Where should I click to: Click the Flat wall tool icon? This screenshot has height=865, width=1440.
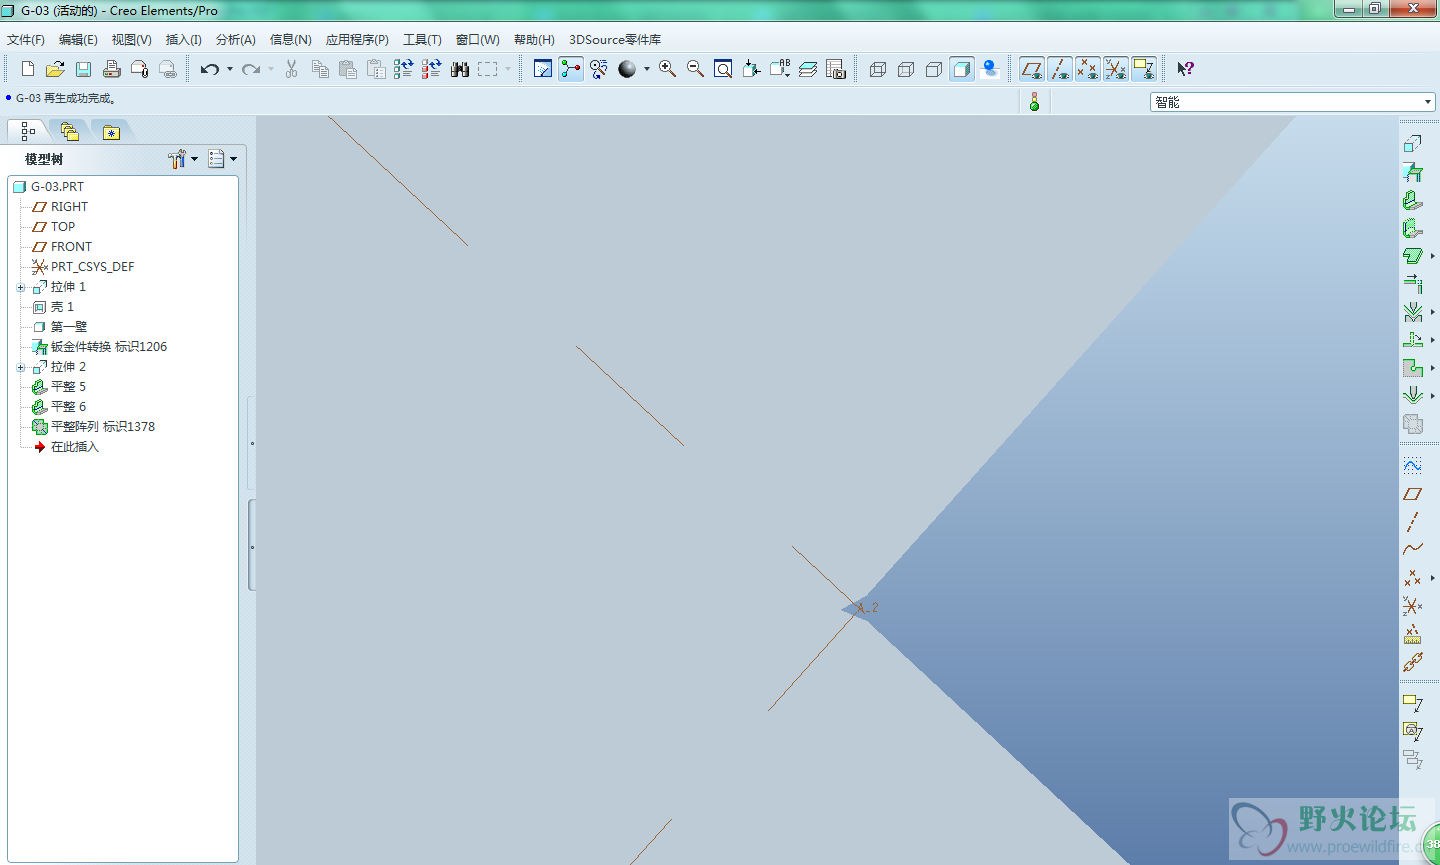point(1412,200)
